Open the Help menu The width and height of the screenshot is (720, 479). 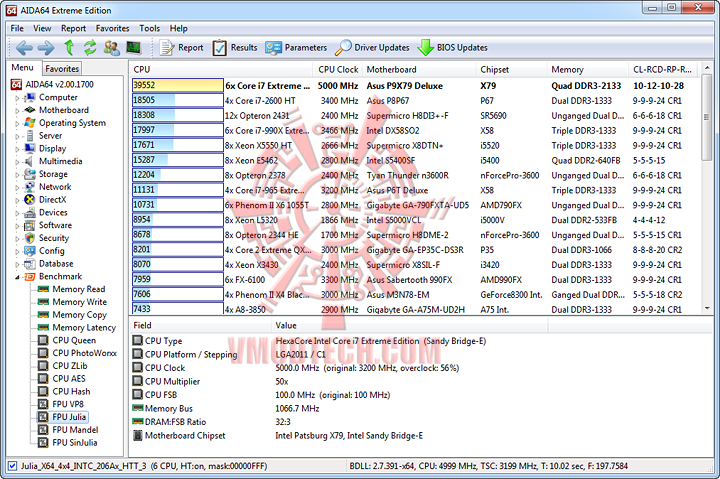(179, 28)
